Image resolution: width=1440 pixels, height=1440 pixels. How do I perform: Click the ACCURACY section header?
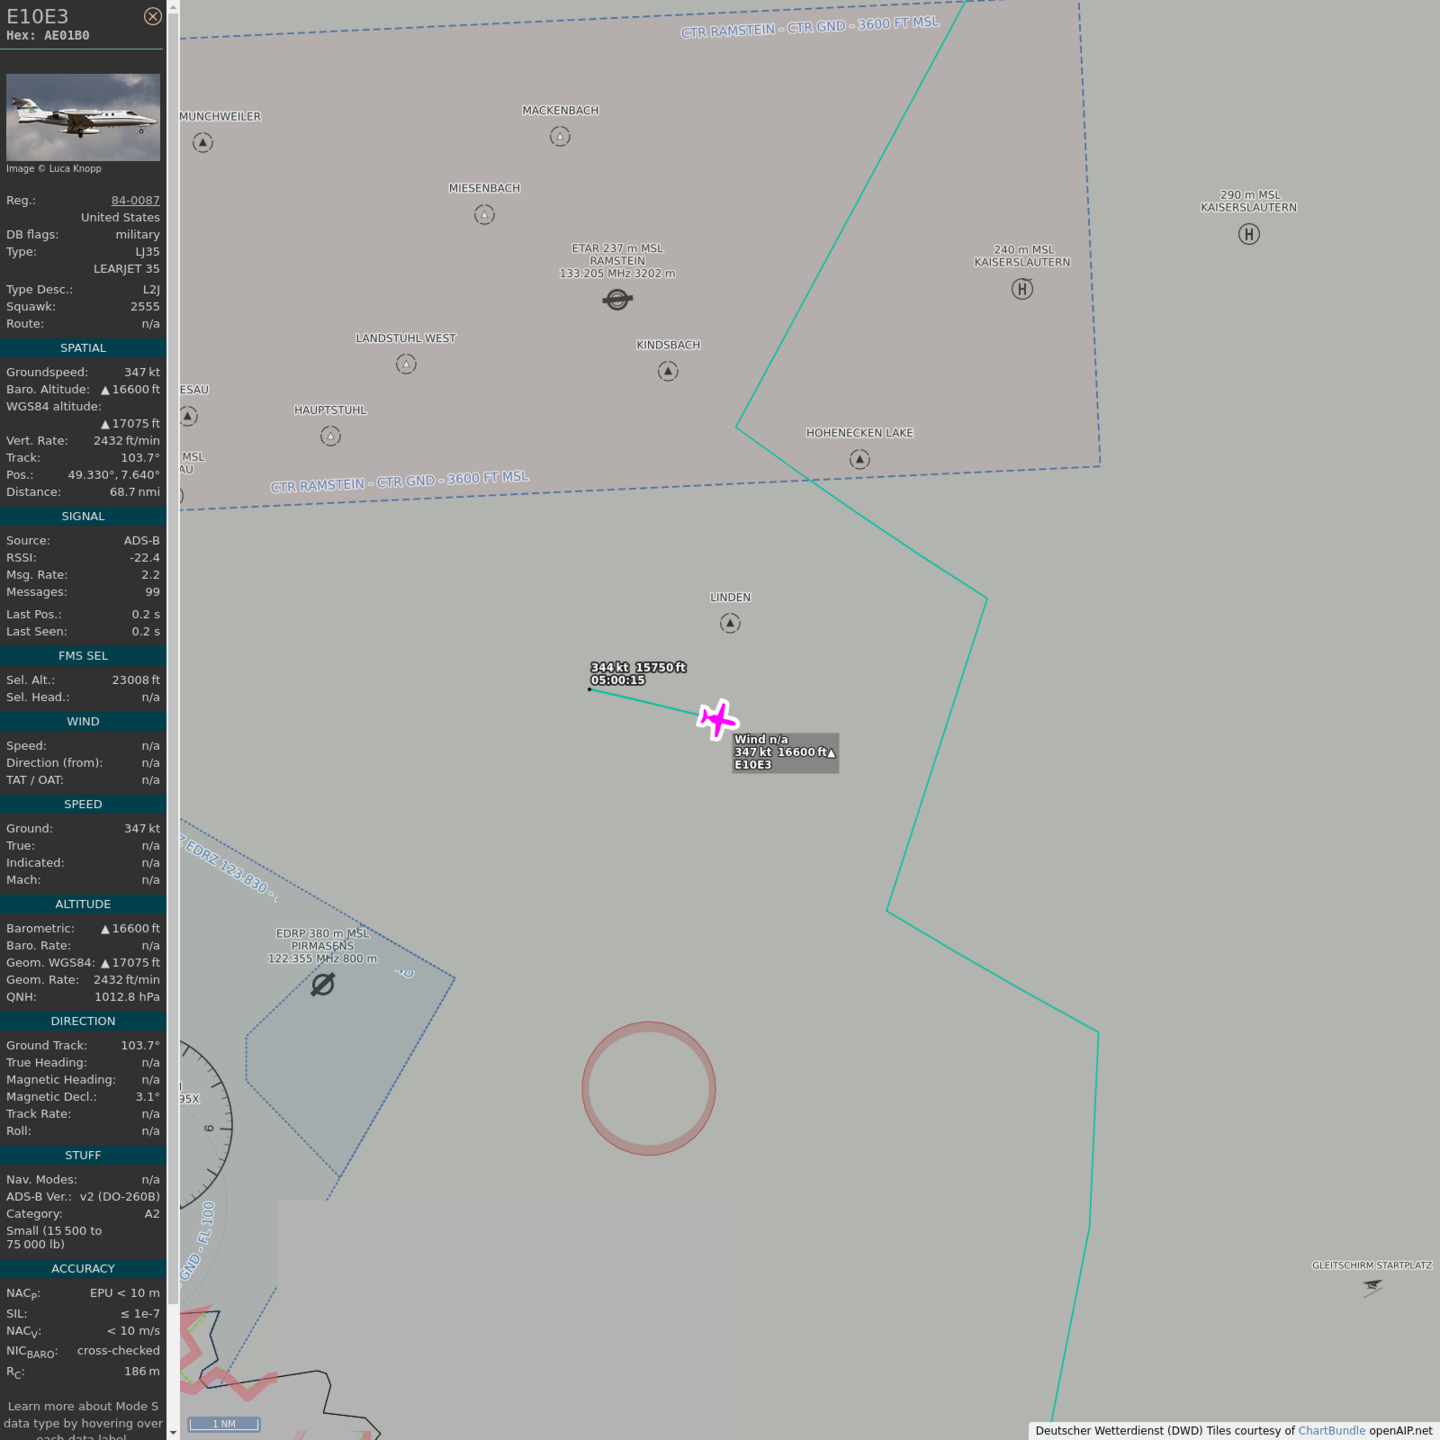click(83, 1268)
